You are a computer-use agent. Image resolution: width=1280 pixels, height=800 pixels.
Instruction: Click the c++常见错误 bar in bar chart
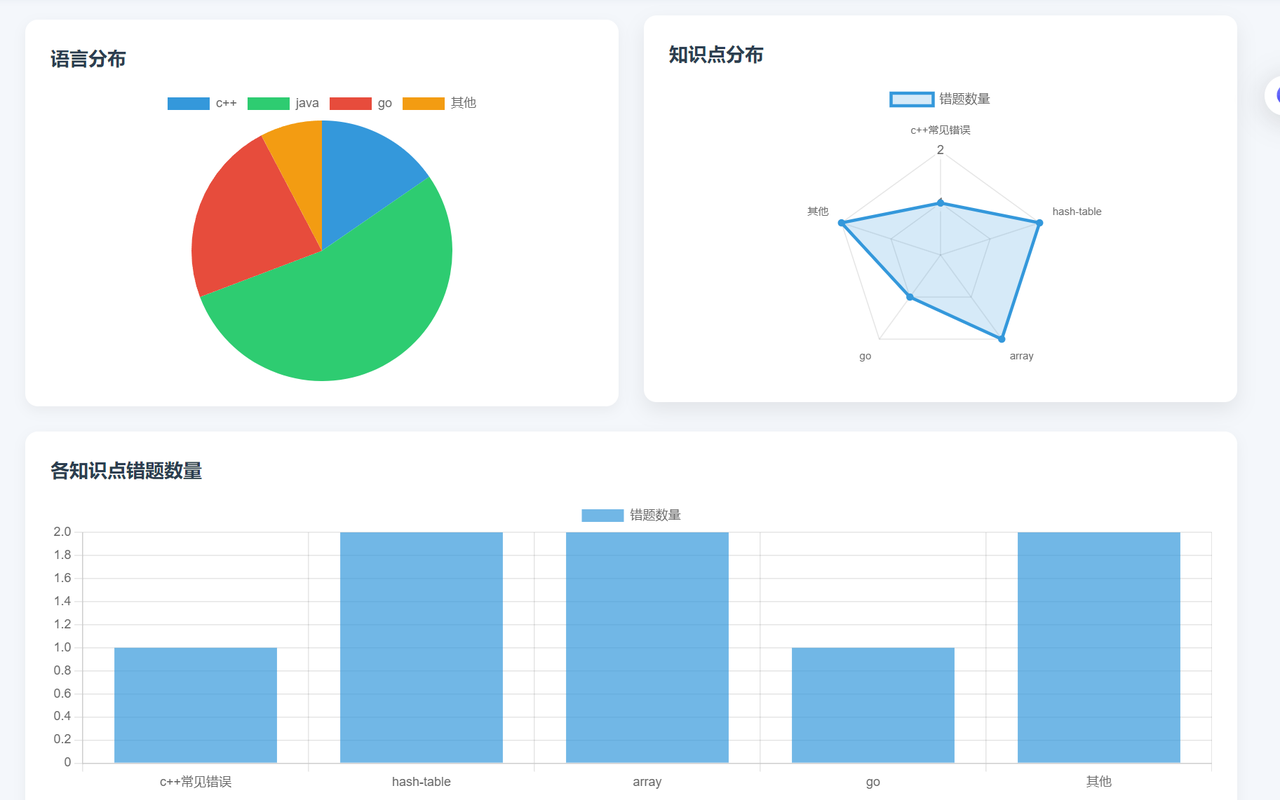coord(195,705)
